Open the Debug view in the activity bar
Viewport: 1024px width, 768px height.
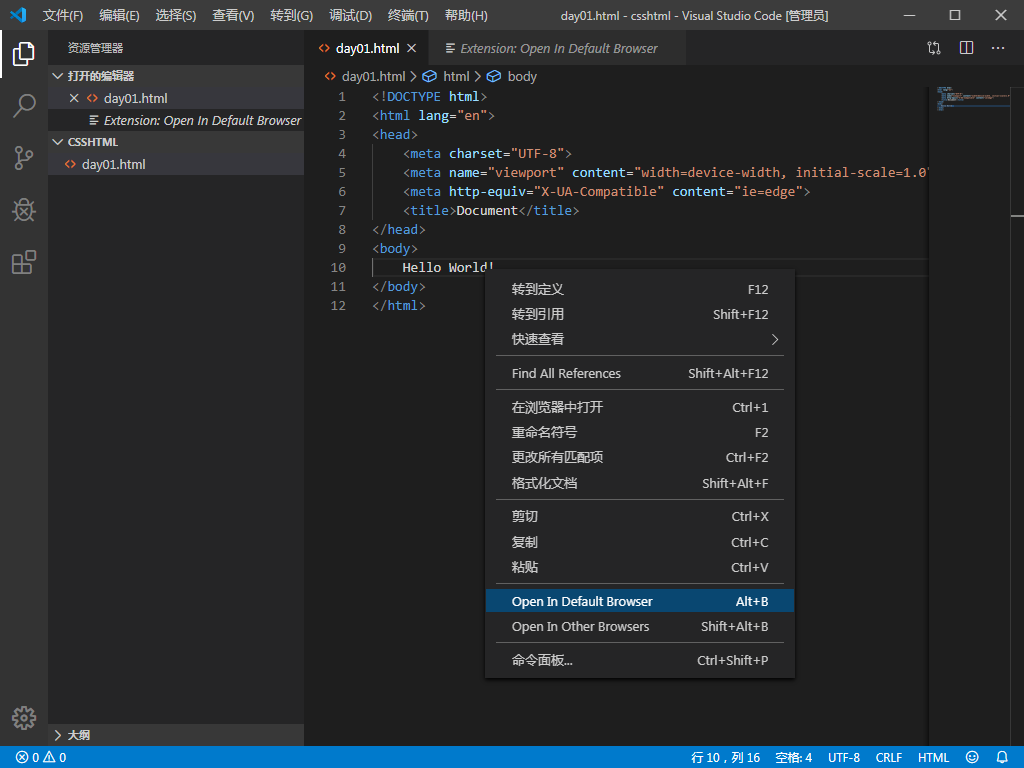(x=24, y=210)
